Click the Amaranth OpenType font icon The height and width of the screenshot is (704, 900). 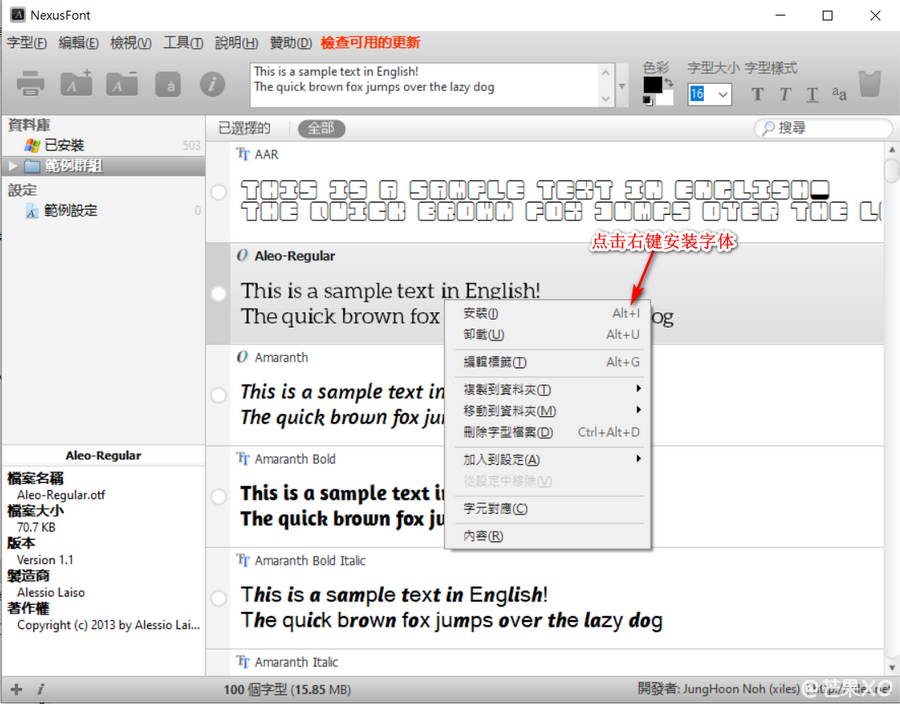242,357
